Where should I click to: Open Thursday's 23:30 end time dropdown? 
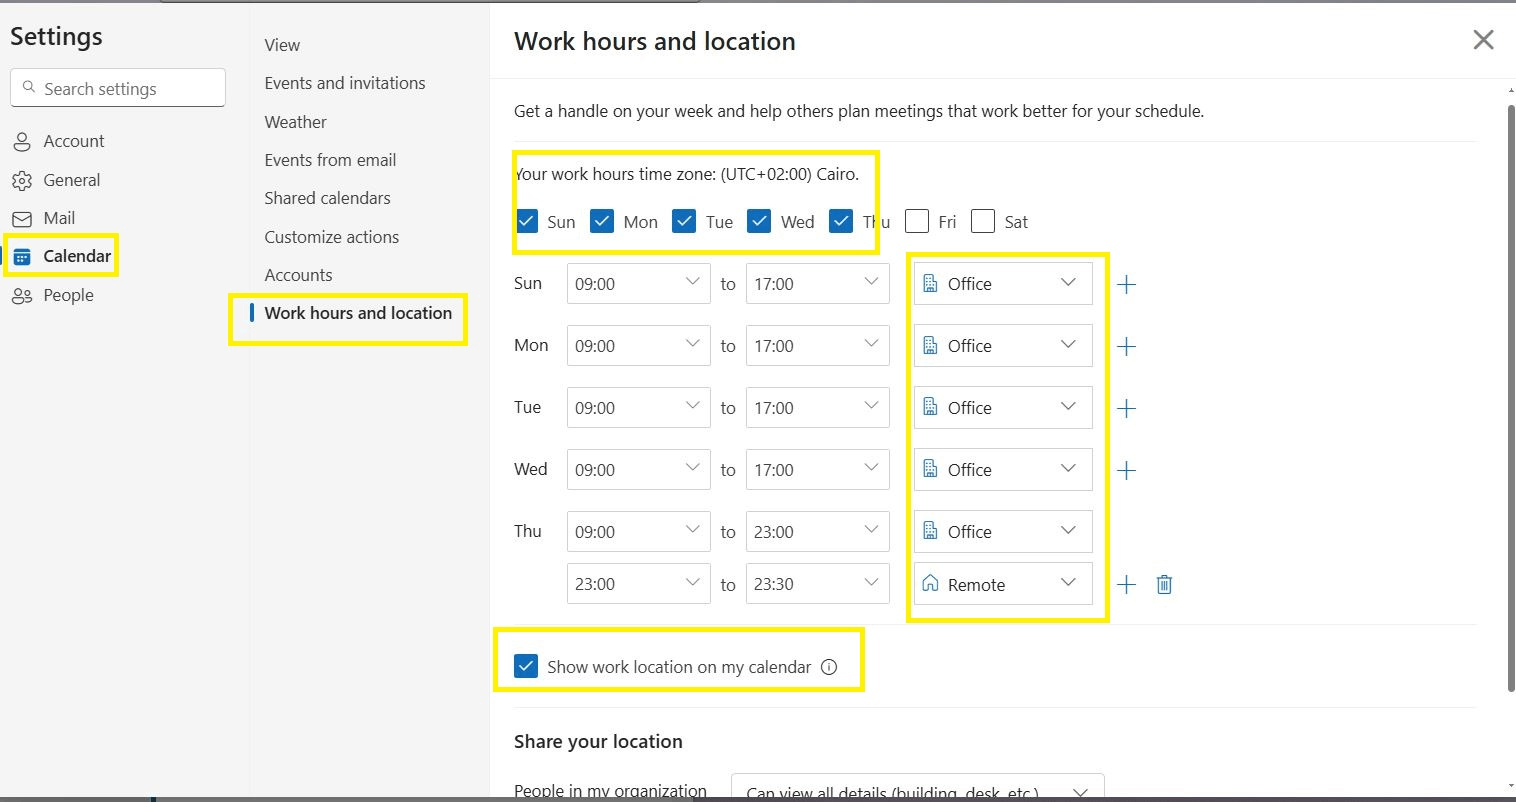[817, 584]
